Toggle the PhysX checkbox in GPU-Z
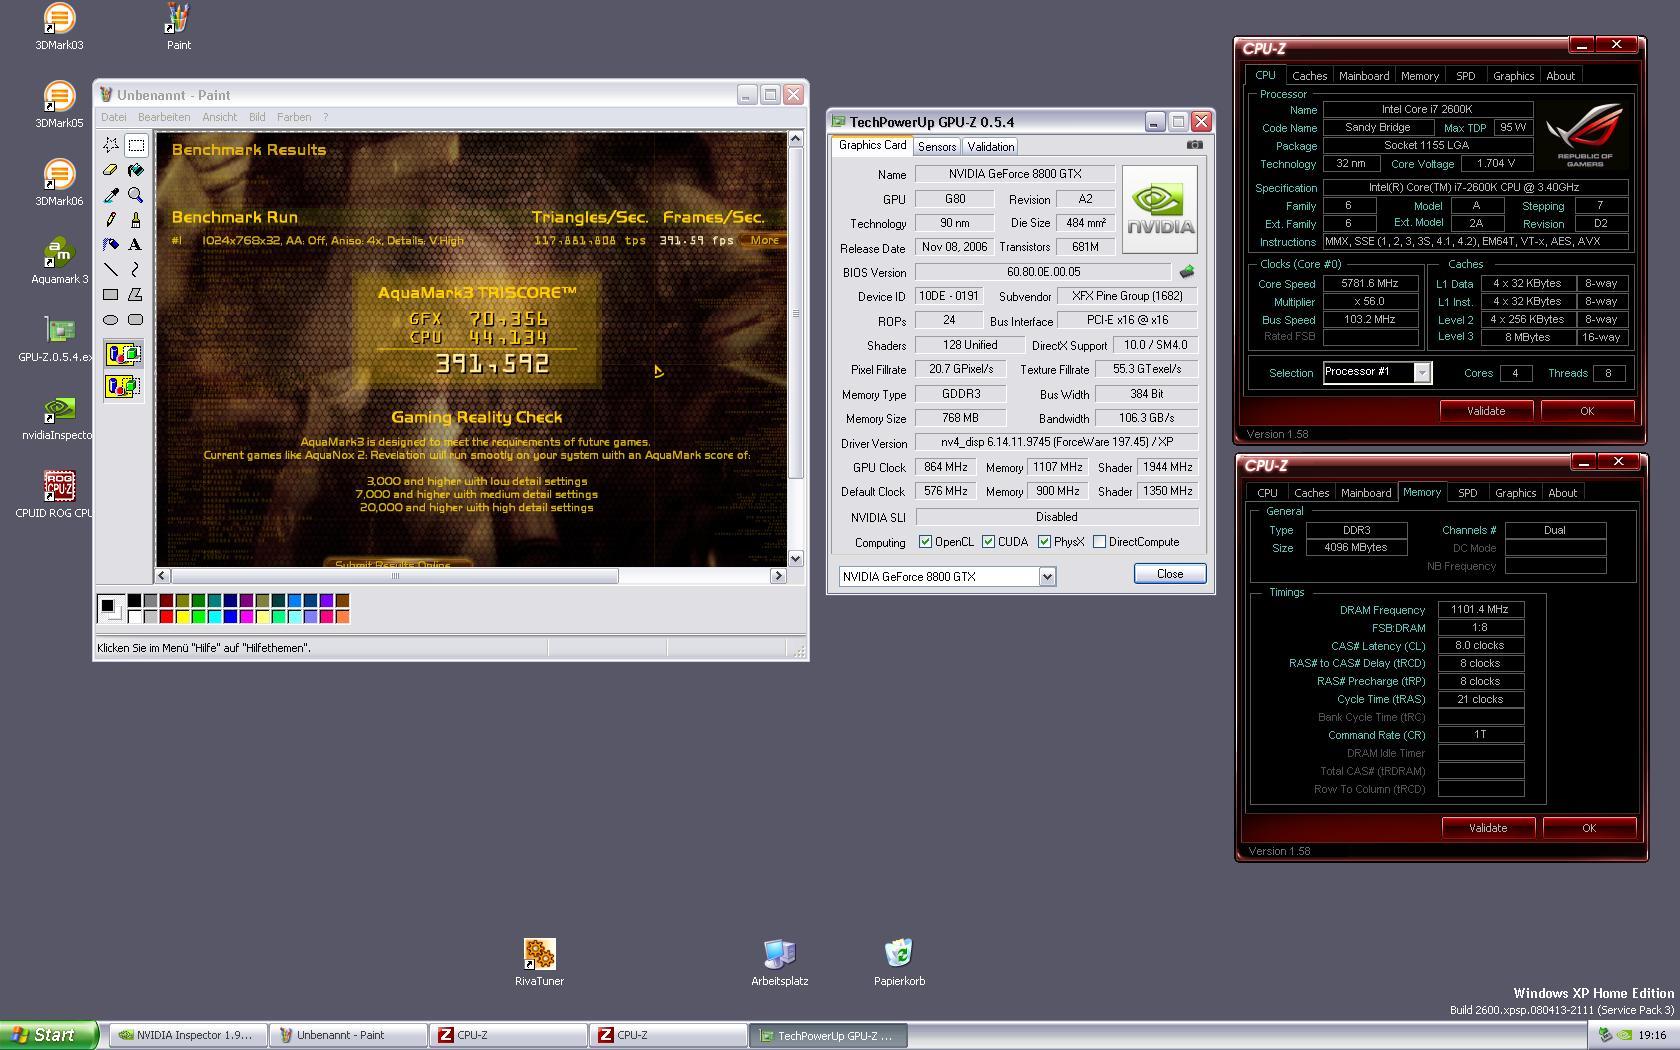The height and width of the screenshot is (1050, 1680). pos(1044,542)
